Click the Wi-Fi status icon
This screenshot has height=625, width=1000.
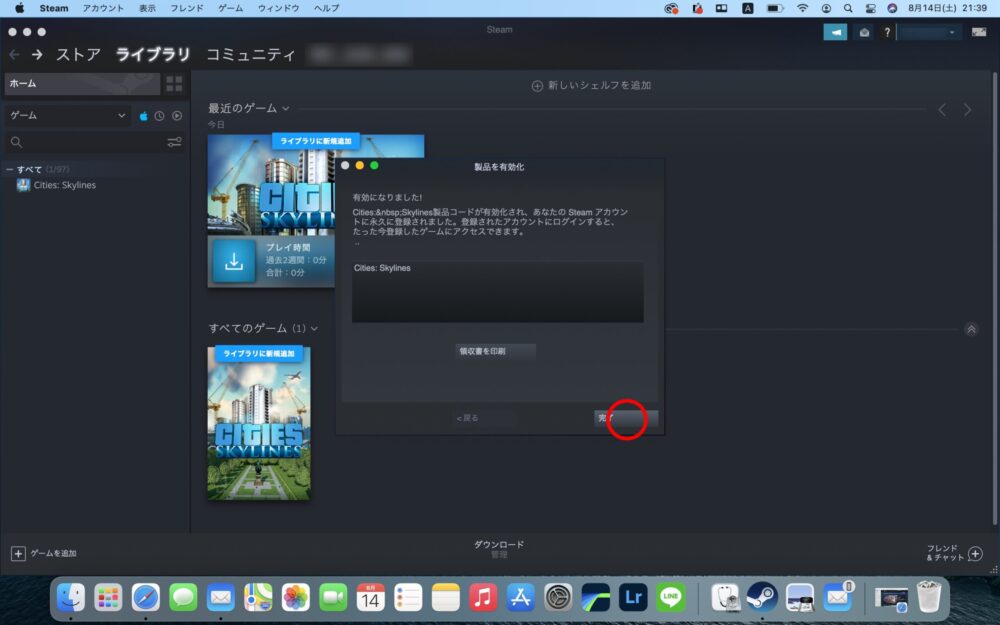tap(802, 8)
